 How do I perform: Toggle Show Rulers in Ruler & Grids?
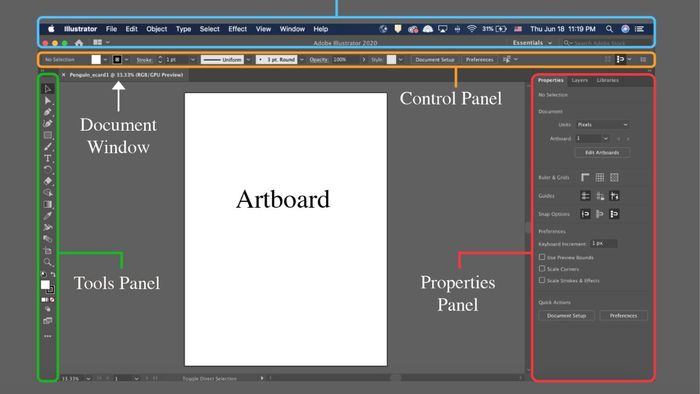point(585,178)
